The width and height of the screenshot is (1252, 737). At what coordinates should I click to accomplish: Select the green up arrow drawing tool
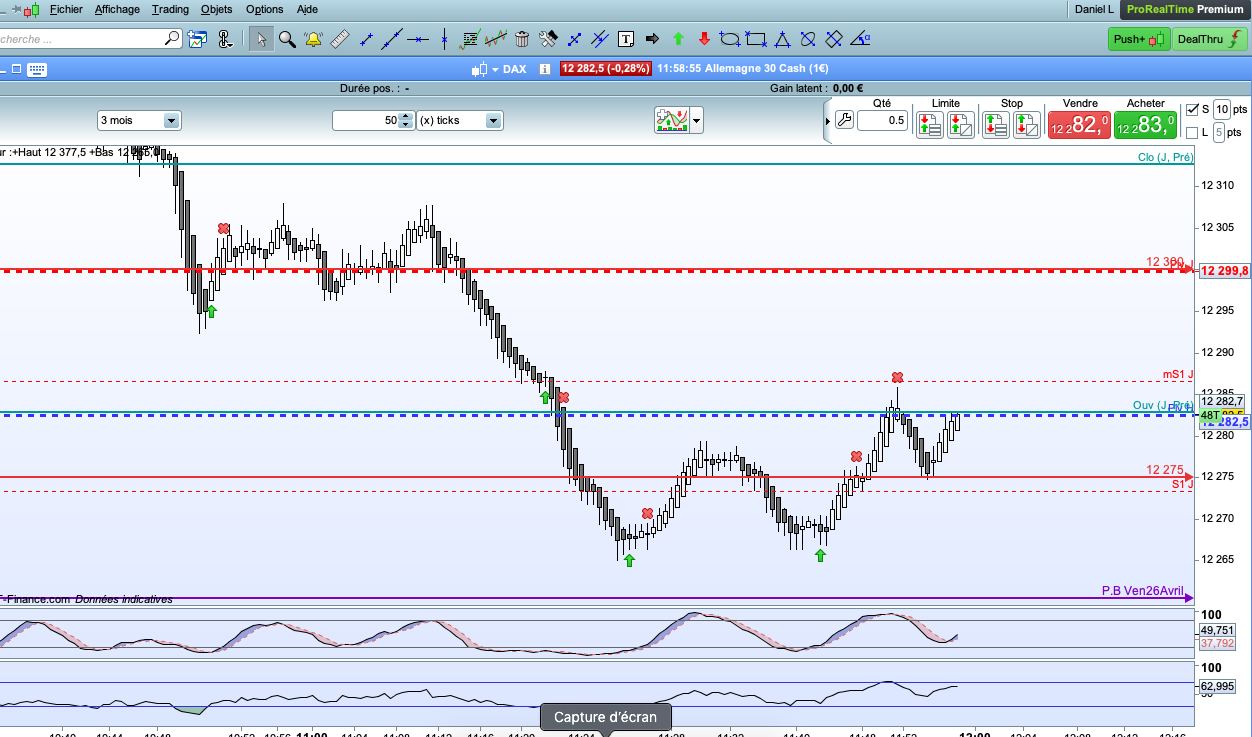click(x=678, y=40)
